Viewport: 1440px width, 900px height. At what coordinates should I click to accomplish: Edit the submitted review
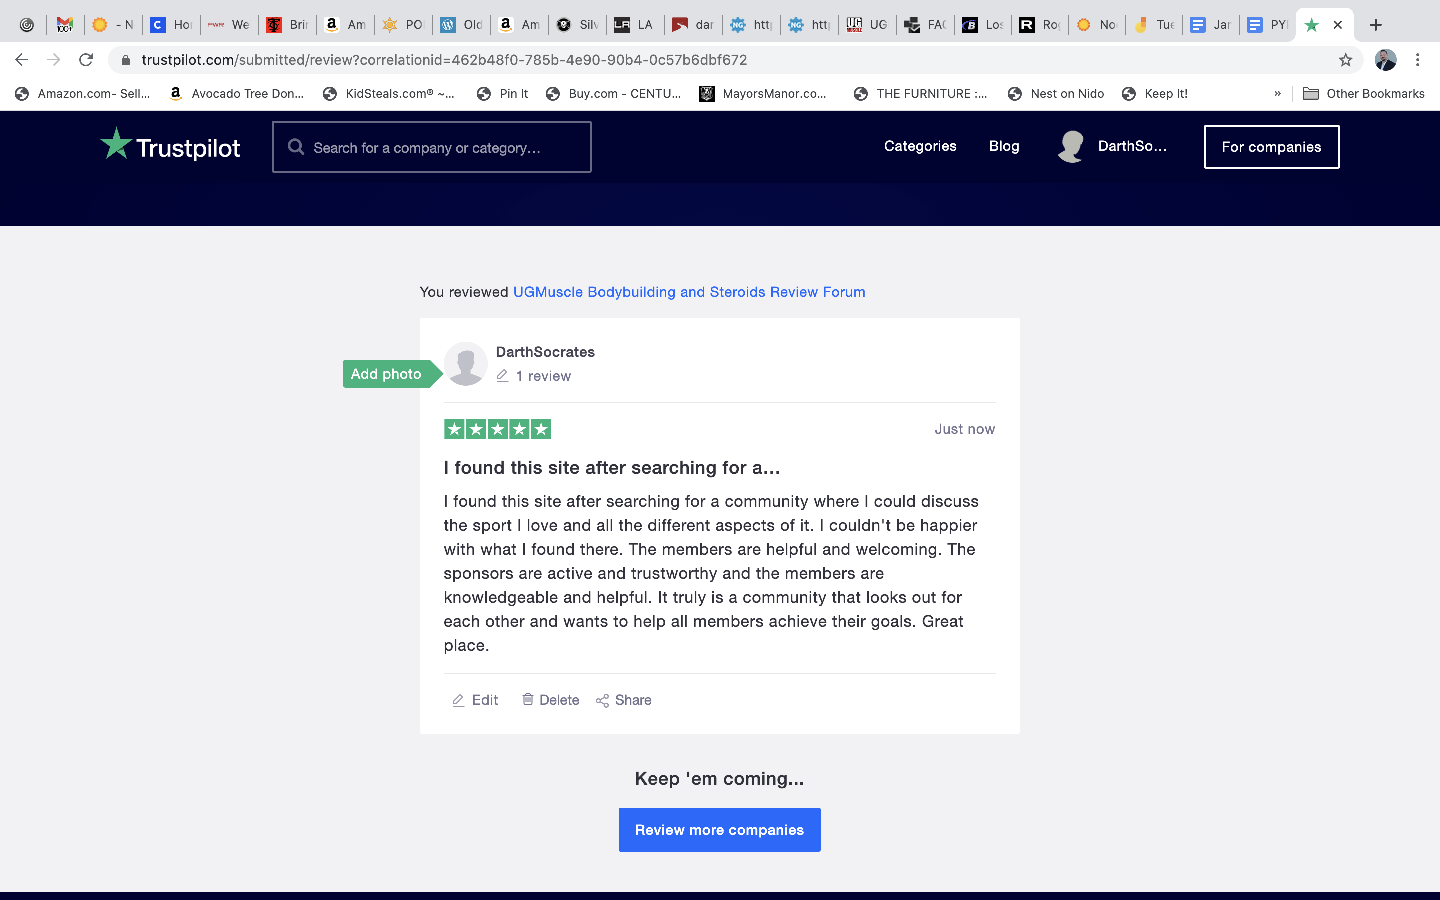pos(475,700)
